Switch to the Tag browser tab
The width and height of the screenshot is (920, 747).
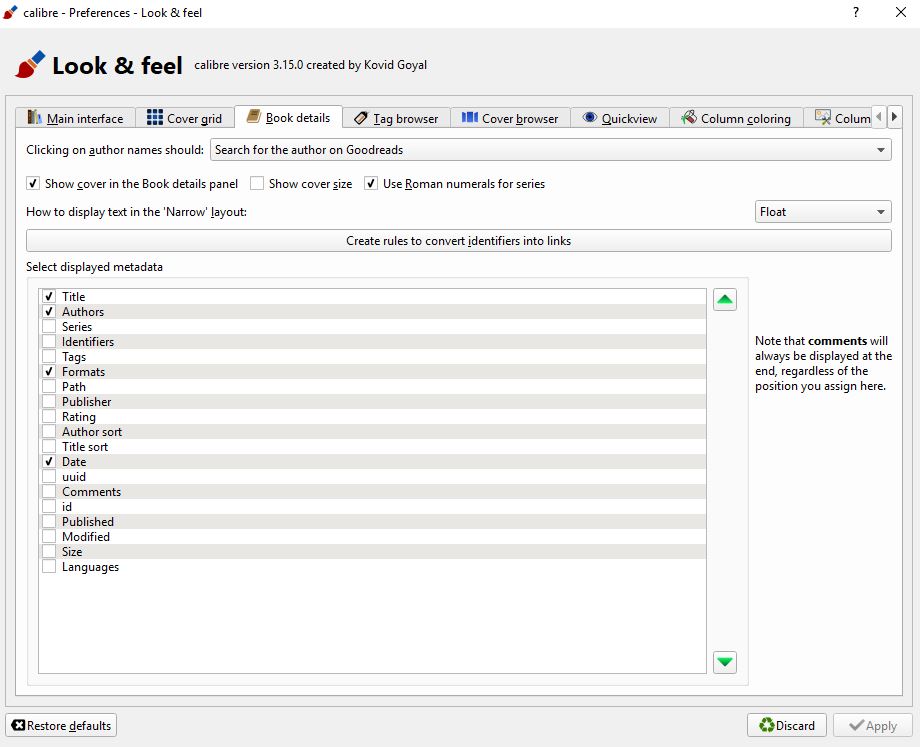pos(396,118)
